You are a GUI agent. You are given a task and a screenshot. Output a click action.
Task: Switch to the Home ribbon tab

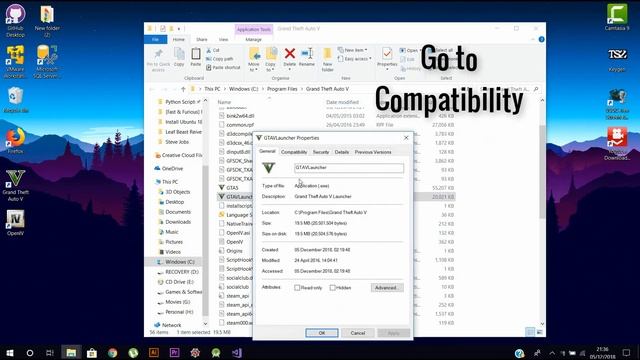pos(178,40)
